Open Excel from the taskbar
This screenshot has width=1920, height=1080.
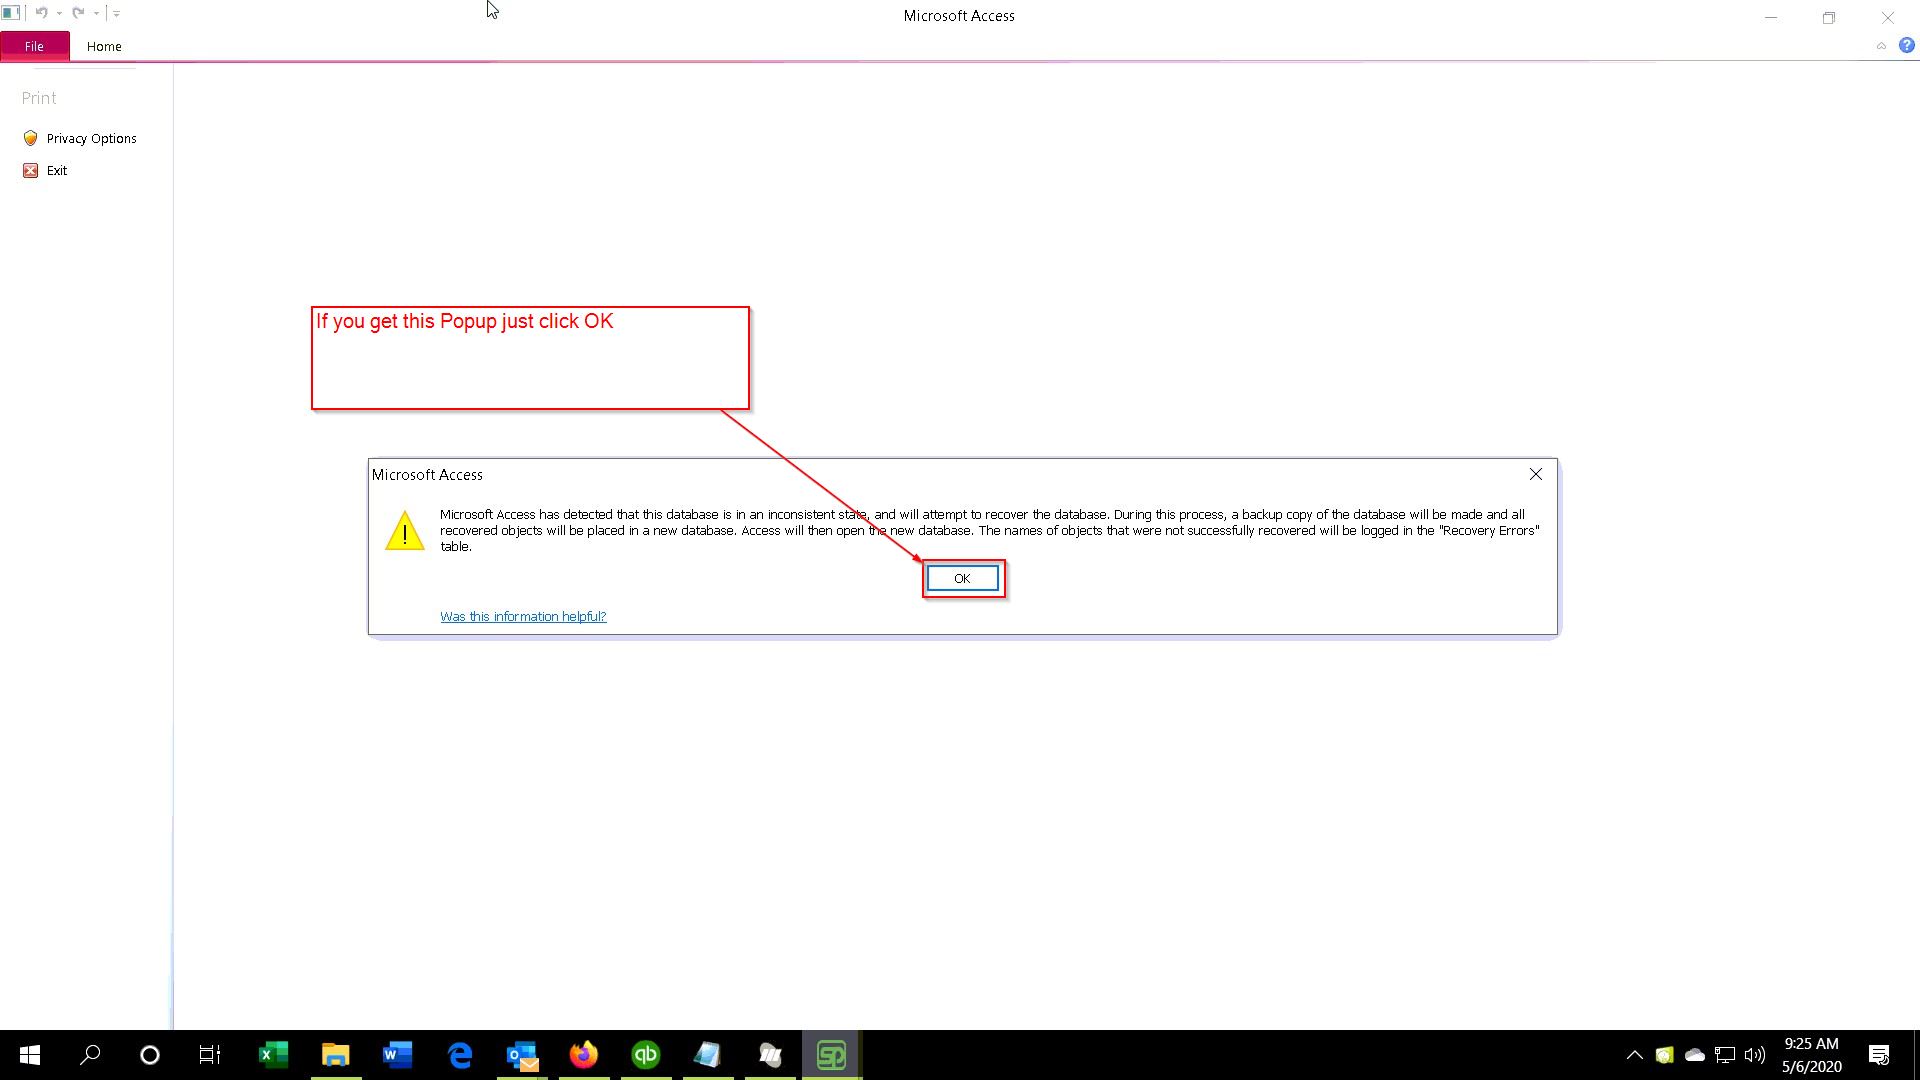(x=273, y=1055)
